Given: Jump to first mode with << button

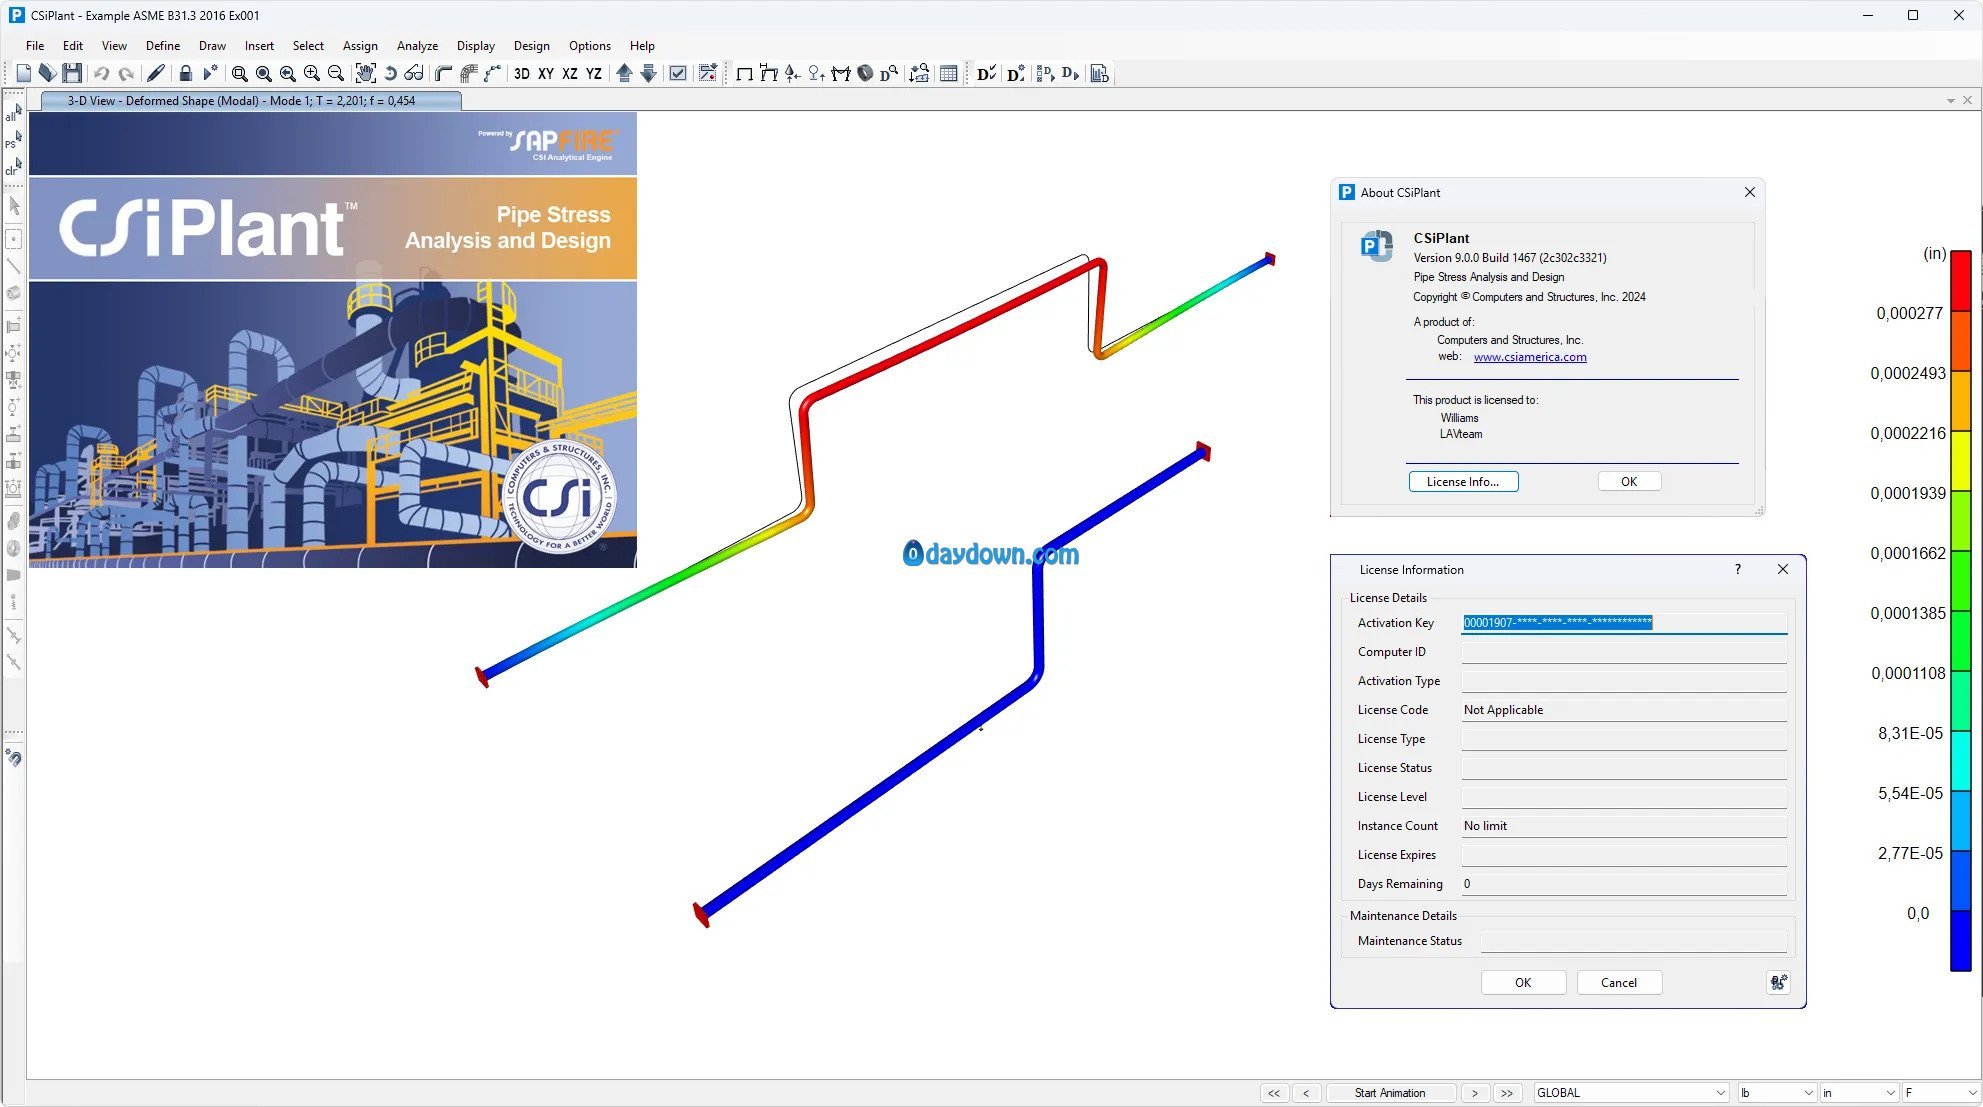Looking at the screenshot, I should pyautogui.click(x=1274, y=1093).
